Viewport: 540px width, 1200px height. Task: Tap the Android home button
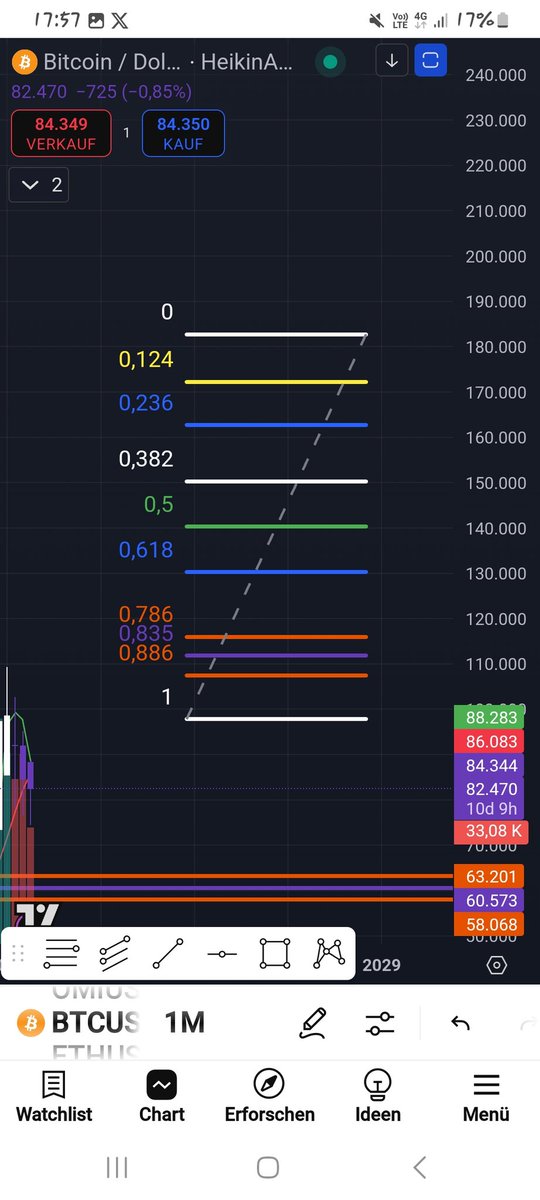[x=267, y=1166]
